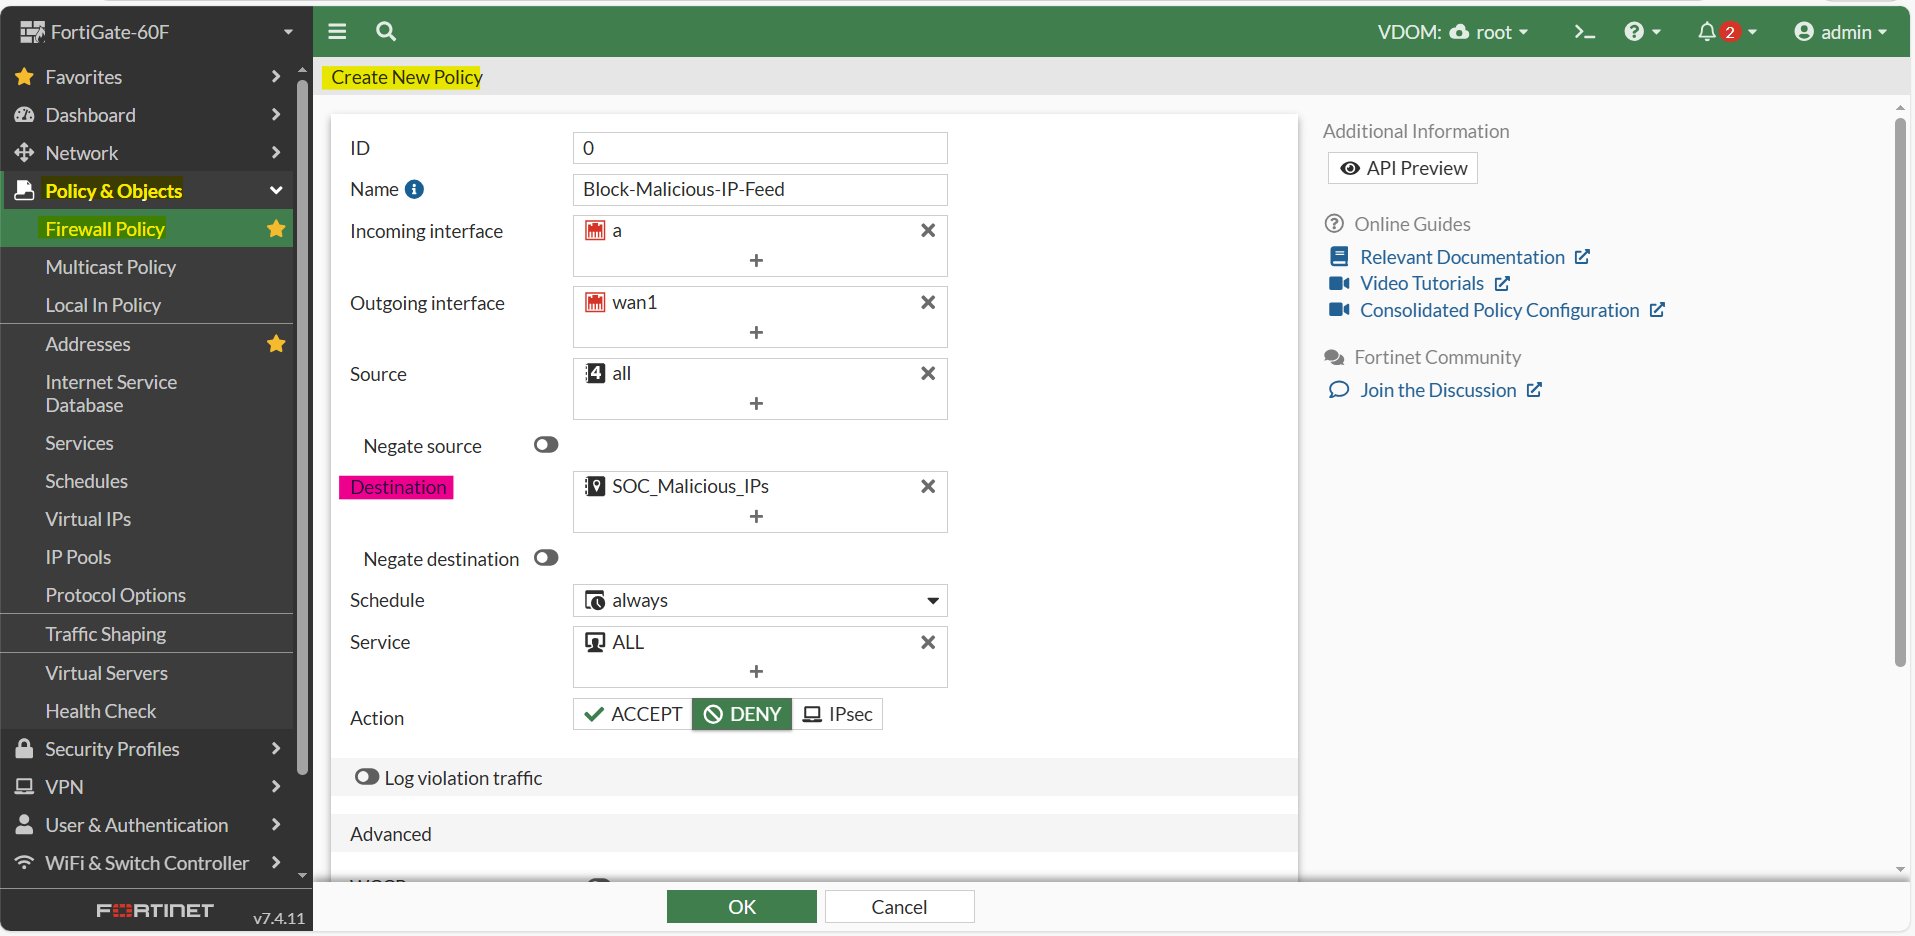Open the VDOM root dropdown
1915x936 pixels.
(1453, 32)
